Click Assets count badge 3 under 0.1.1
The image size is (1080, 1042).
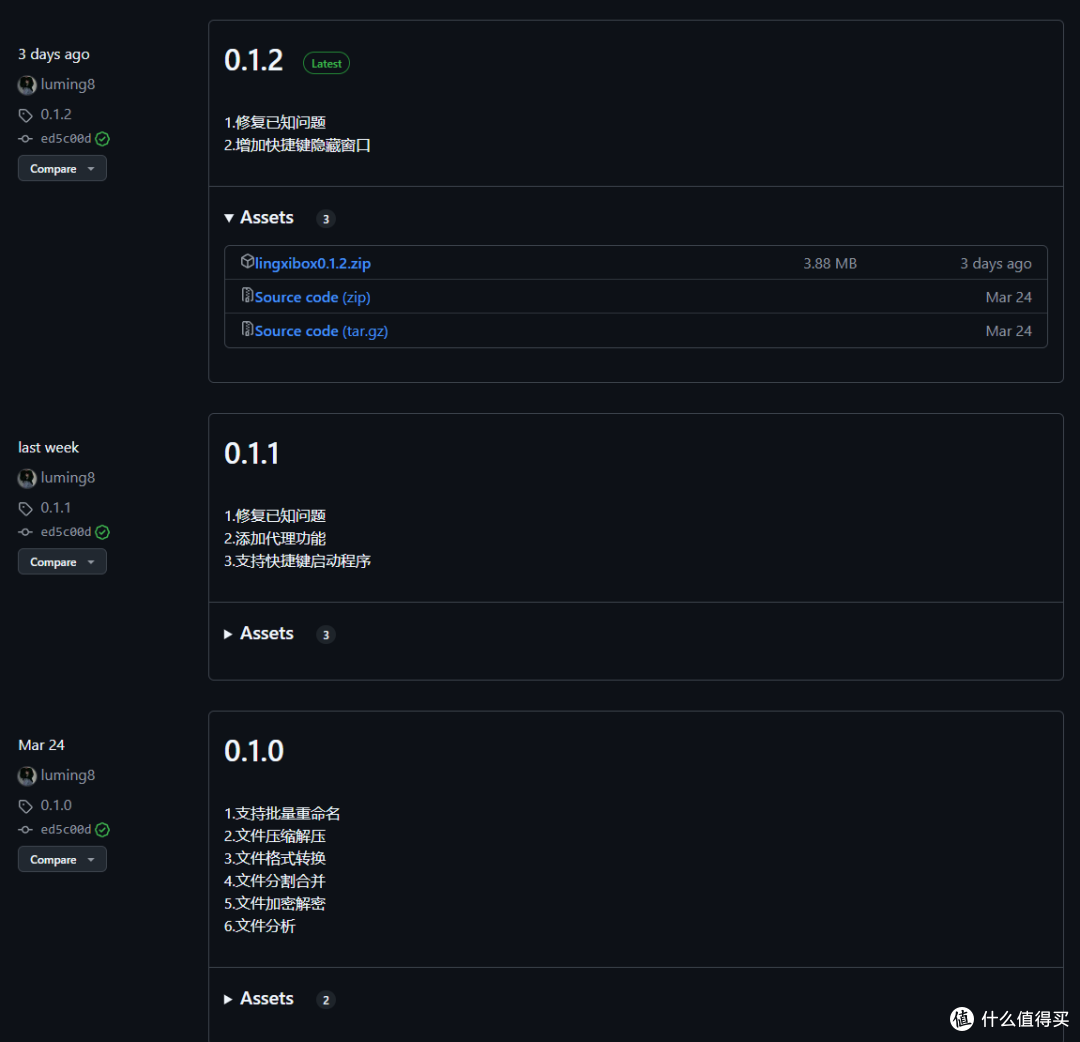coord(326,635)
